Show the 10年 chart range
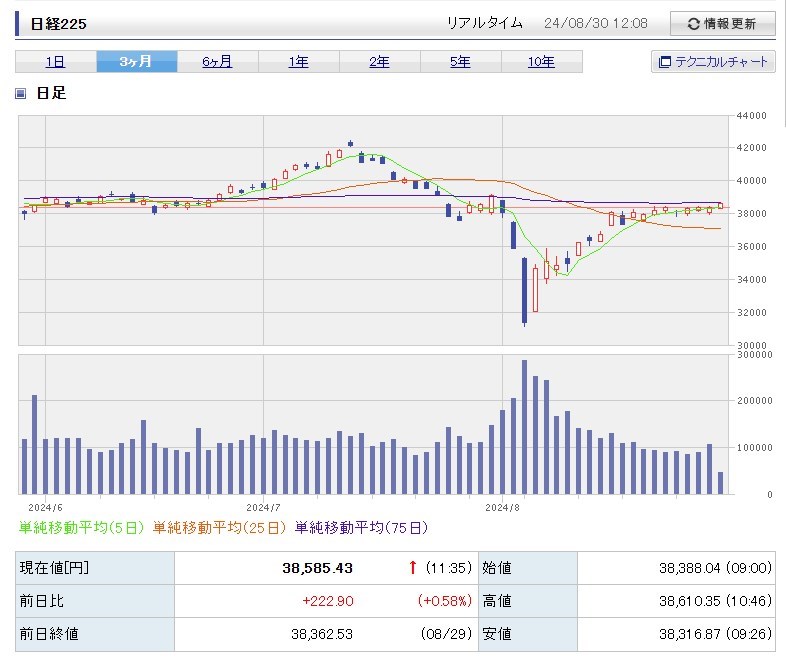 pyautogui.click(x=541, y=62)
